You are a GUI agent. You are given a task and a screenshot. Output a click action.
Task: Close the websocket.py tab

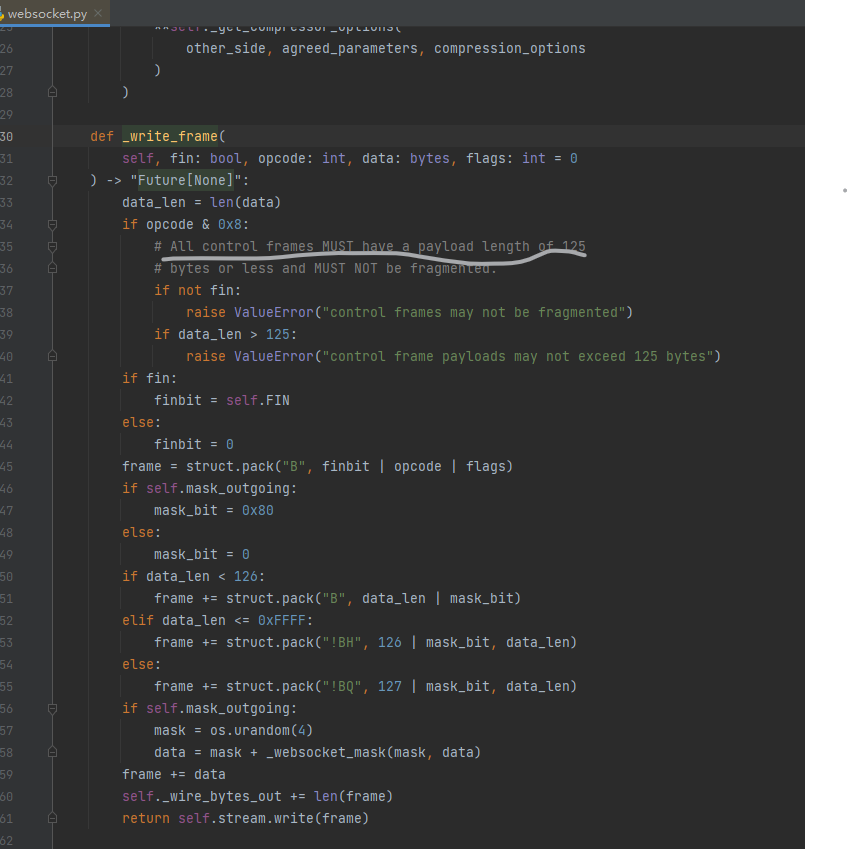point(98,13)
